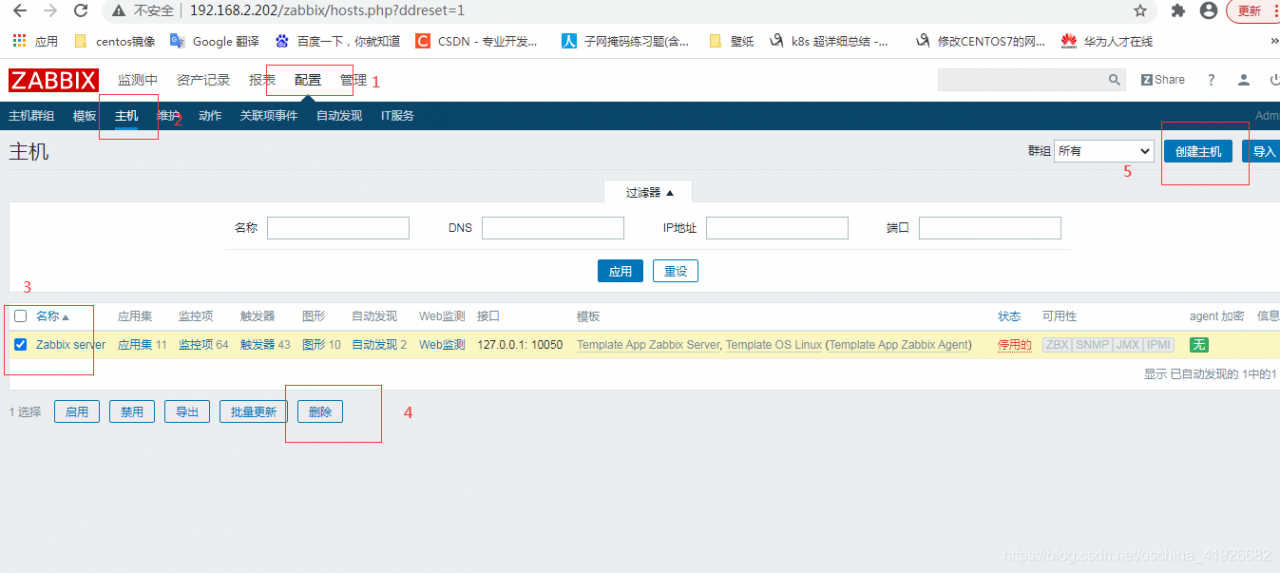Click the 创建主机 button

(1198, 151)
